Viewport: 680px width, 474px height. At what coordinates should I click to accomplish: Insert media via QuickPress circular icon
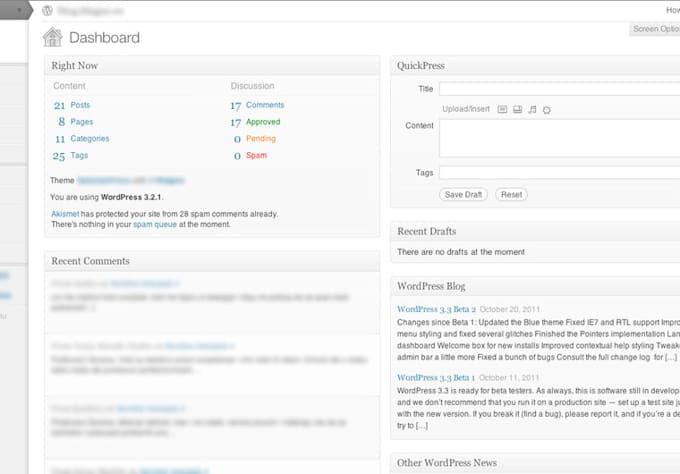click(547, 110)
